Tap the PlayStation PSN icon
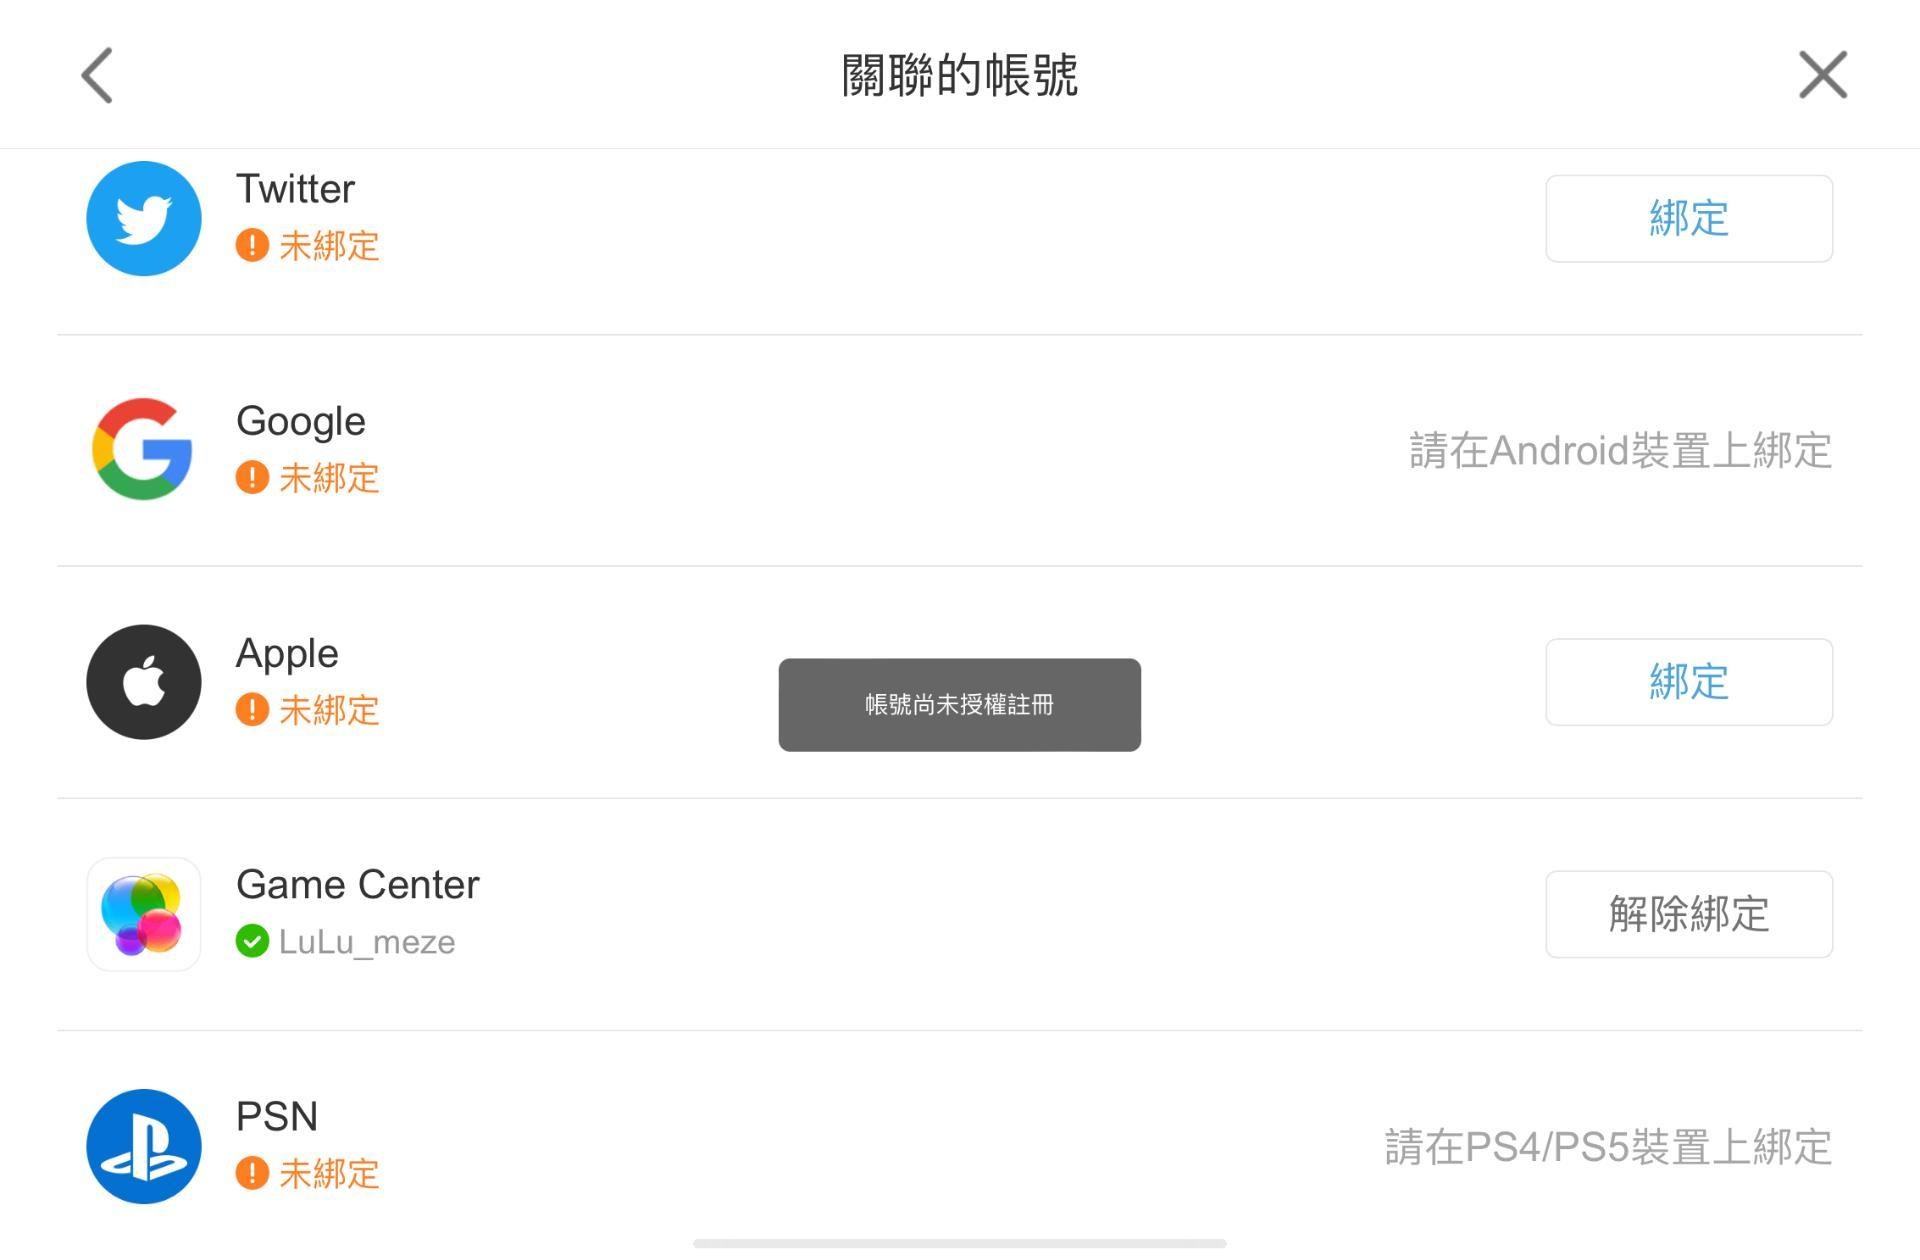The image size is (1920, 1260). [x=144, y=1146]
